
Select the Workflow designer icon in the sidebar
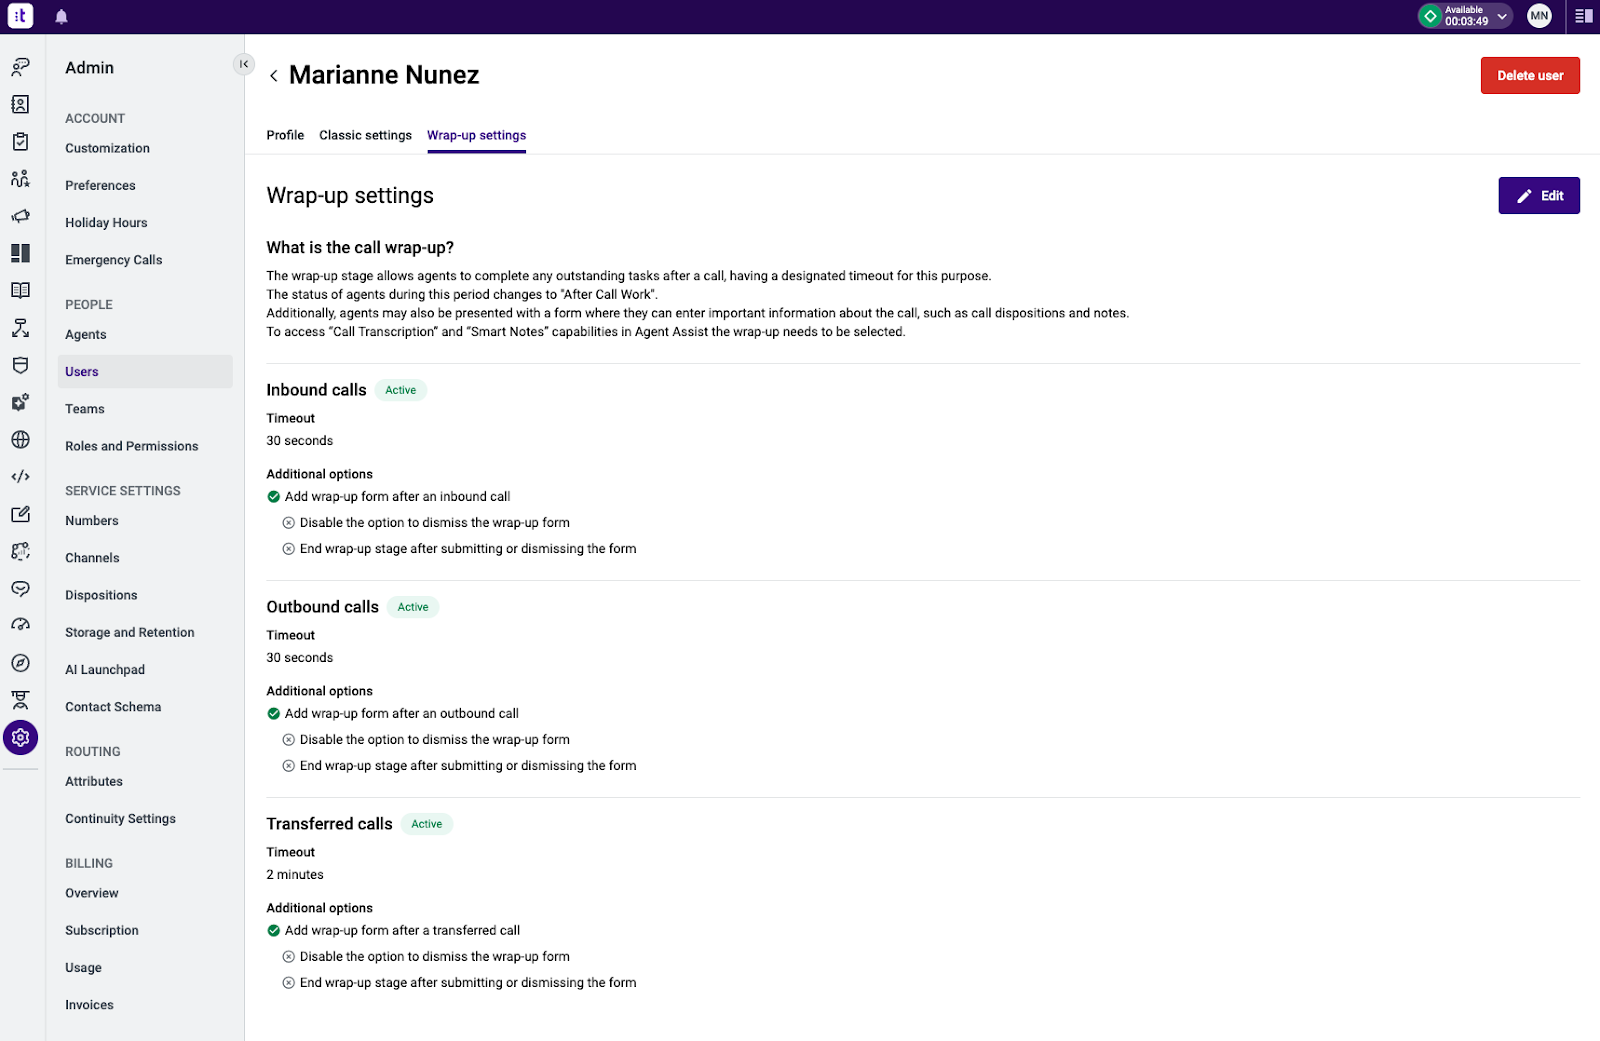pyautogui.click(x=20, y=327)
